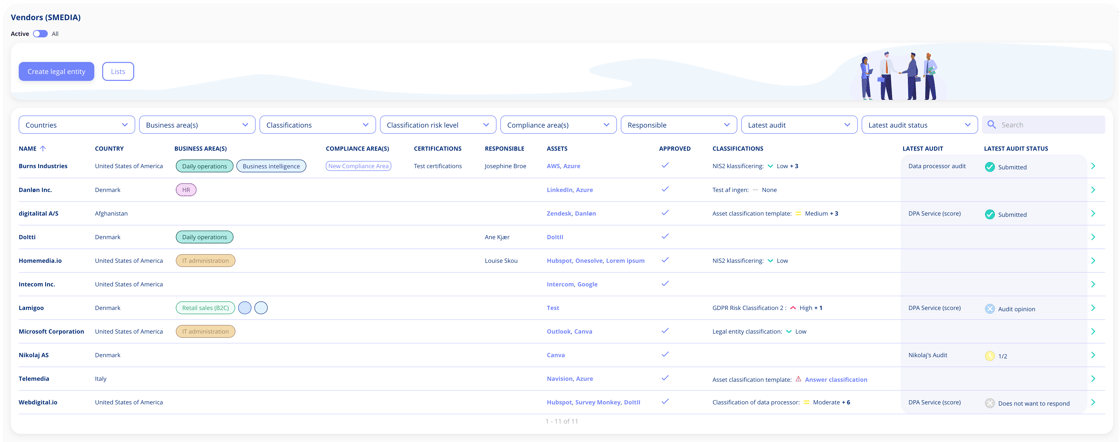Image resolution: width=1120 pixels, height=442 pixels.
Task: Click the sort arrow next to NAME
Action: click(42, 149)
